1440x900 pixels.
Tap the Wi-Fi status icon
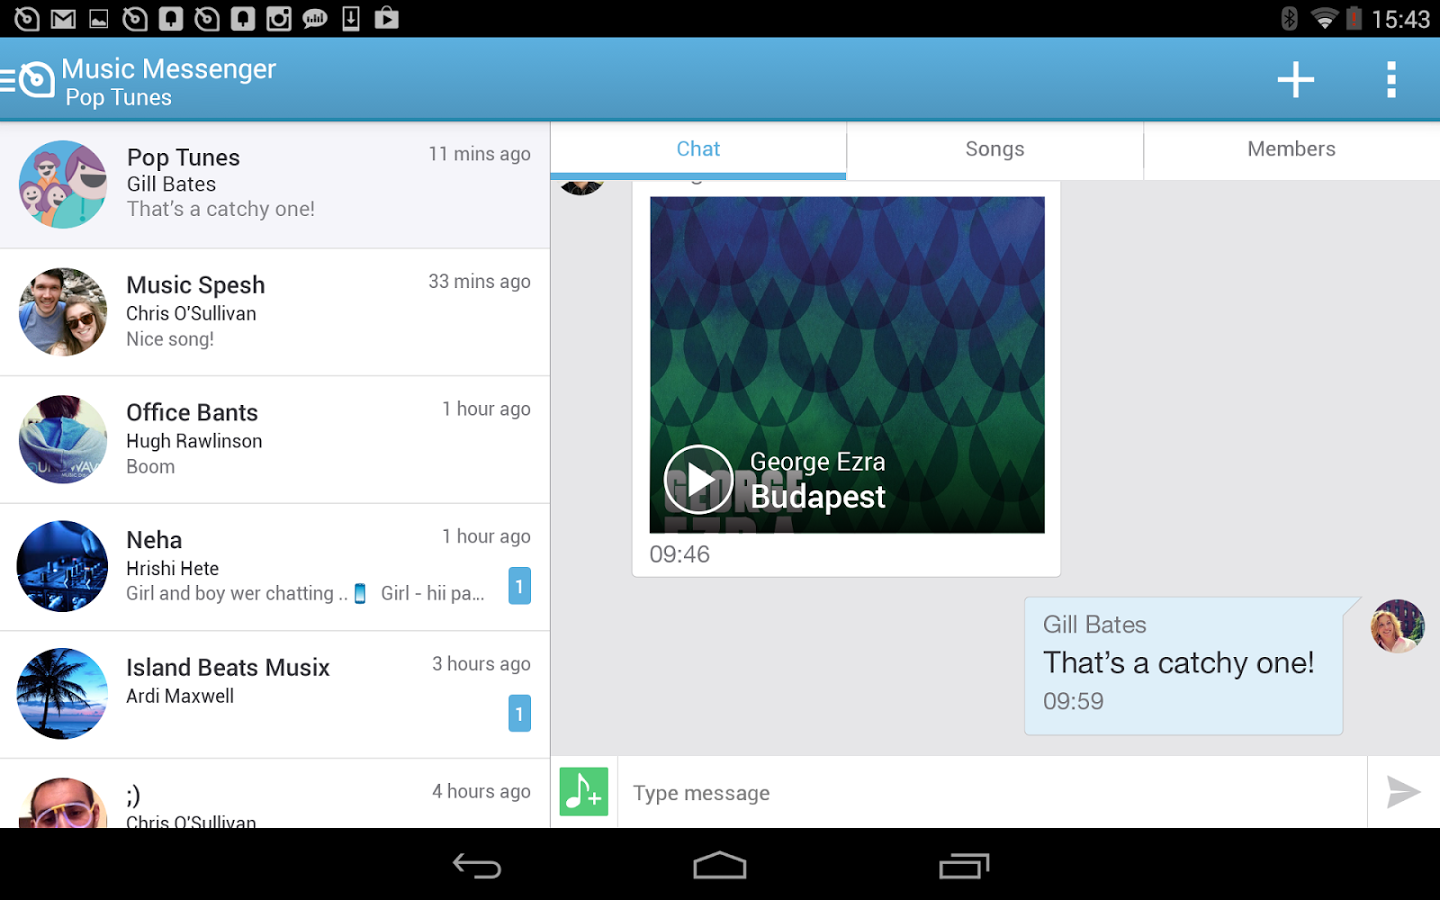tap(1324, 18)
